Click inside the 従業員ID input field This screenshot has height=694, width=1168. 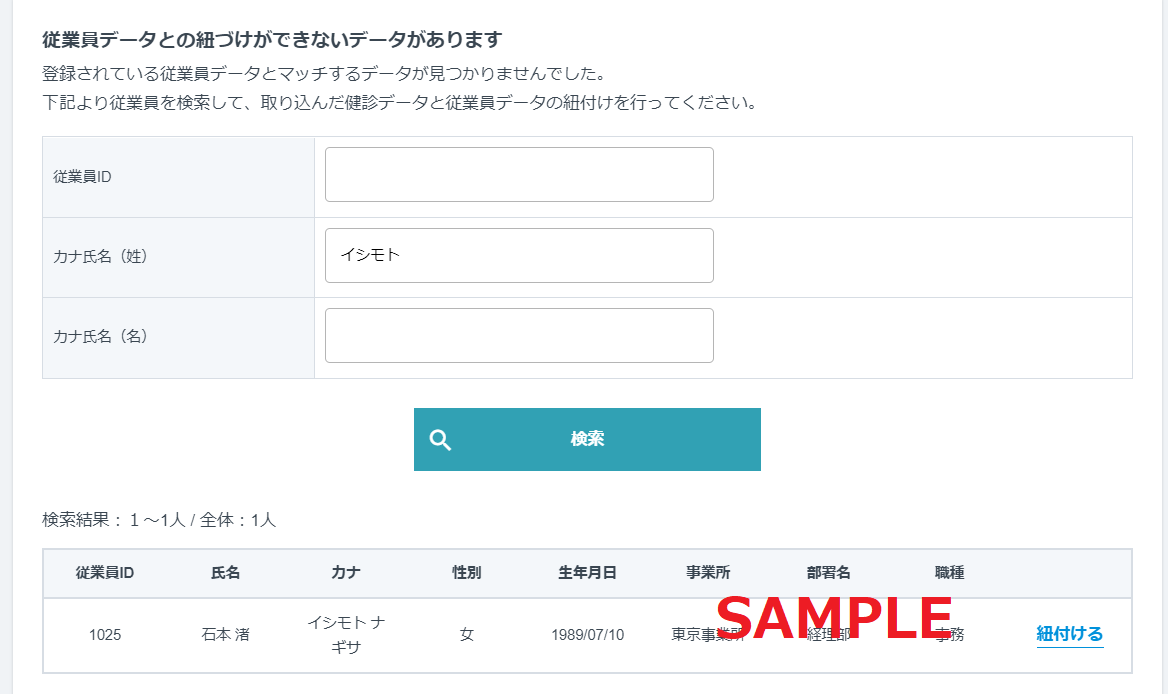click(518, 173)
